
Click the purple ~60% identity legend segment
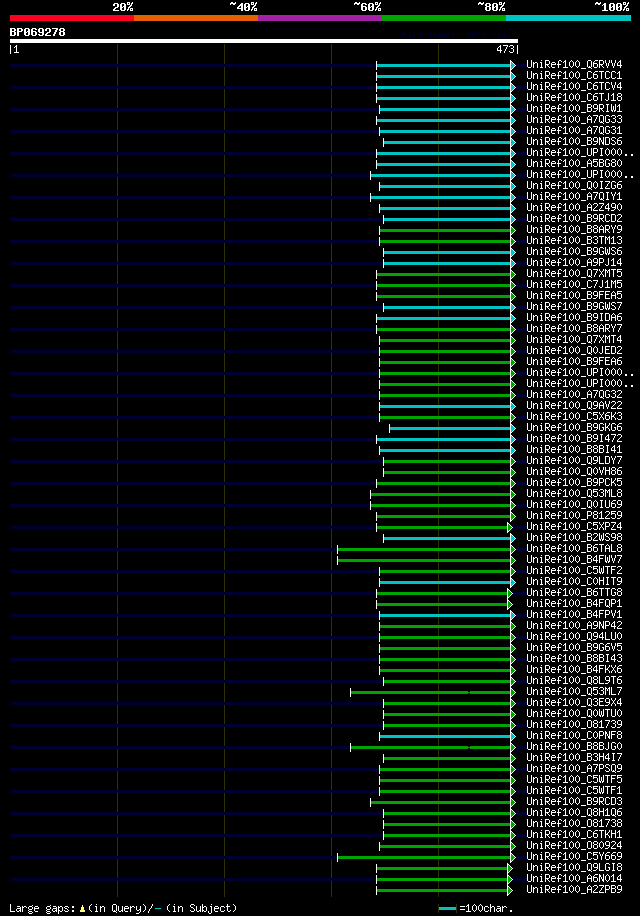click(320, 18)
